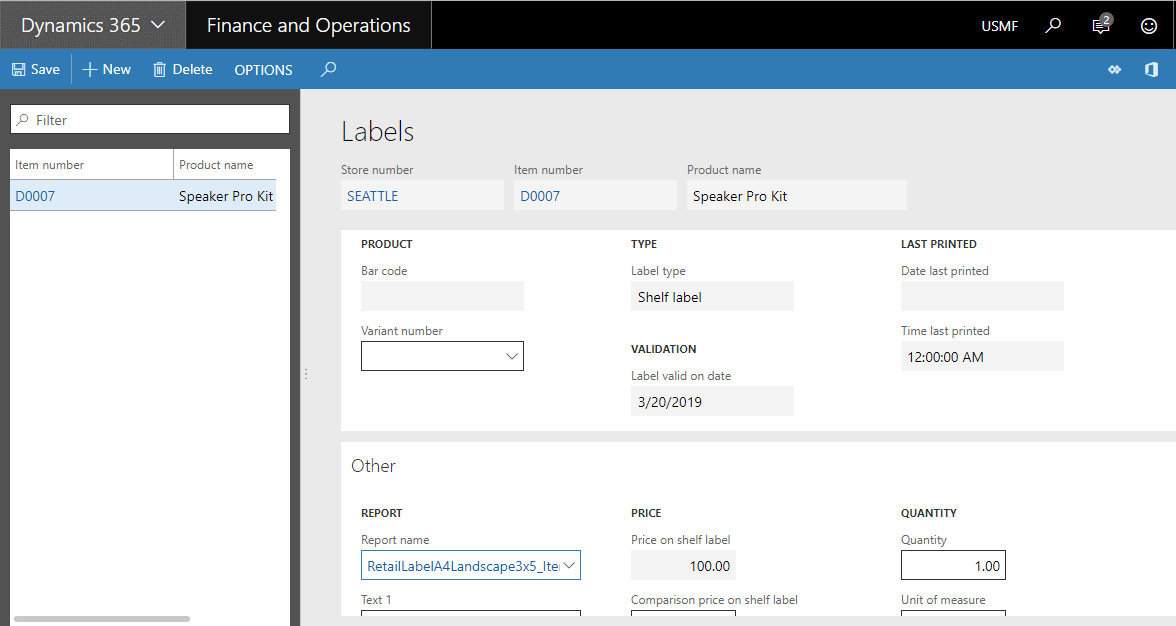Click the Quantity input field

952,566
